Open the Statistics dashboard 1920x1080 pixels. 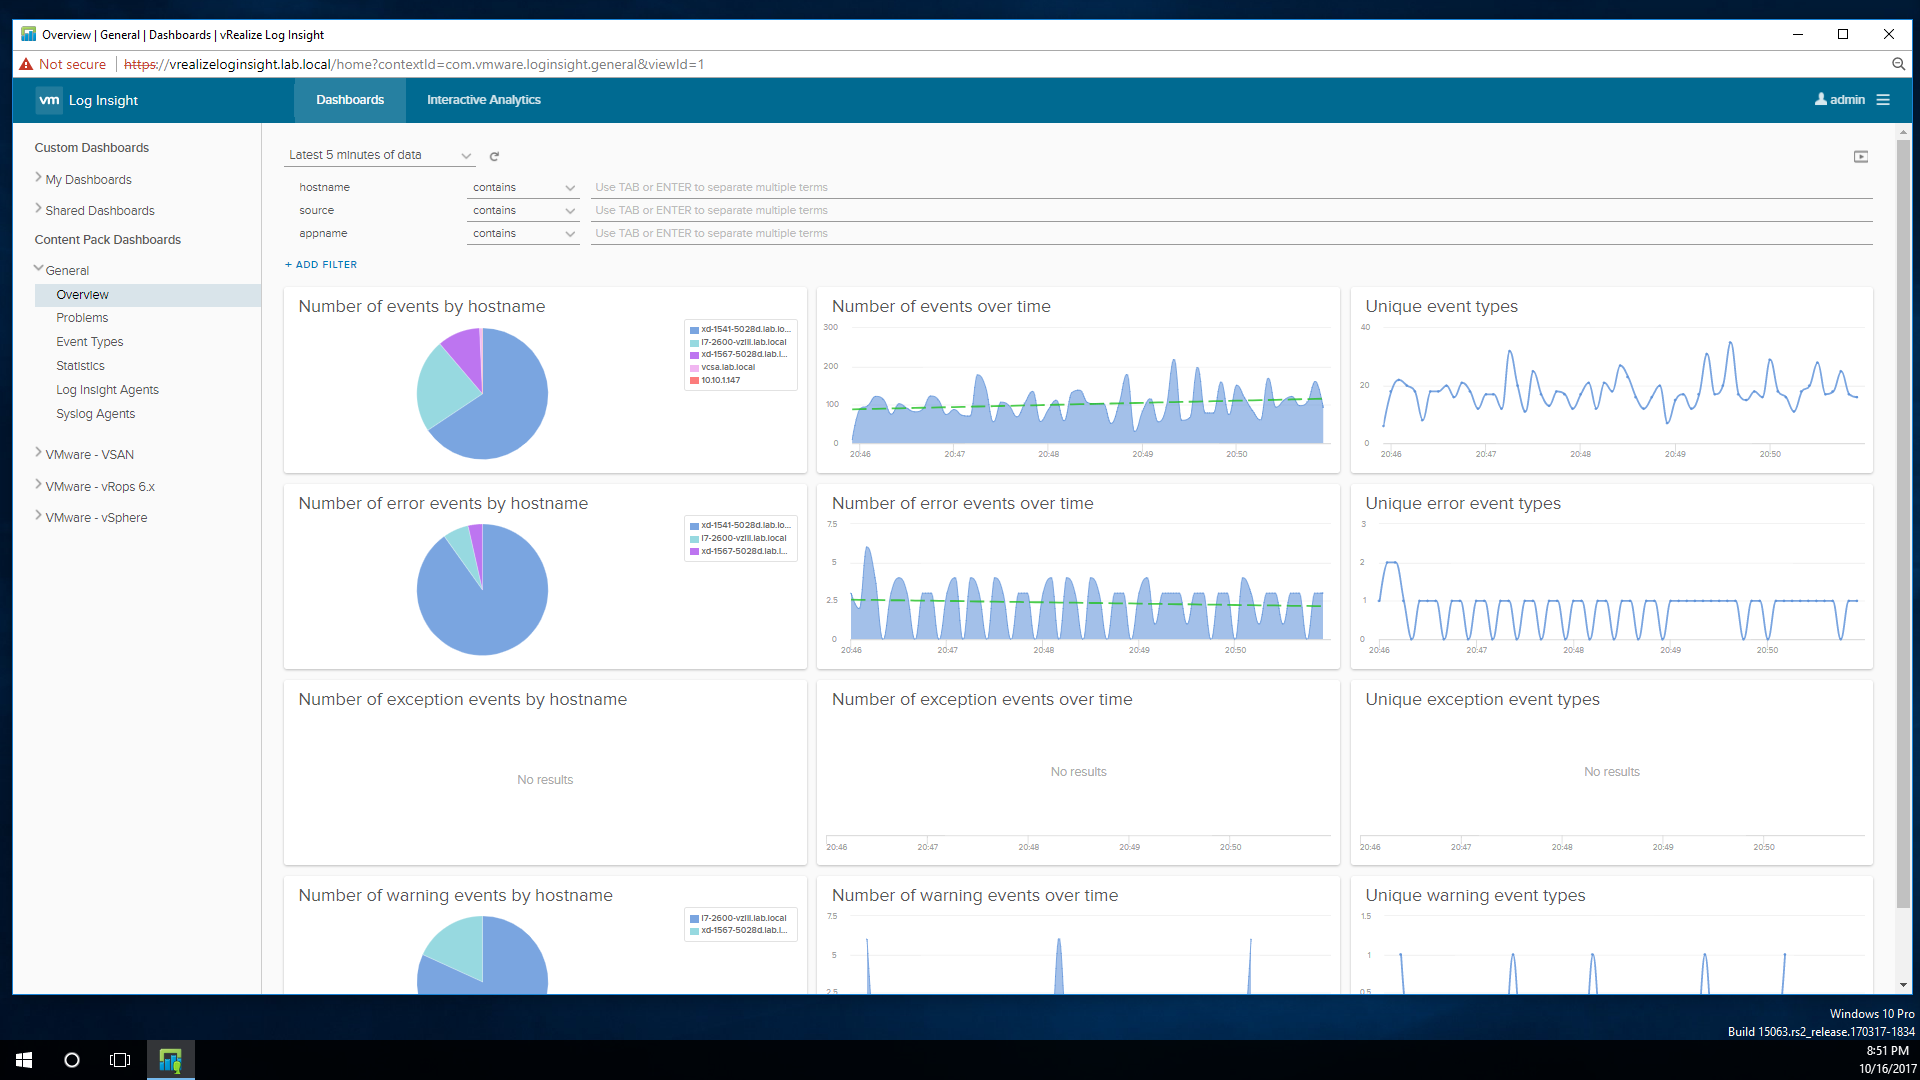pyautogui.click(x=80, y=366)
